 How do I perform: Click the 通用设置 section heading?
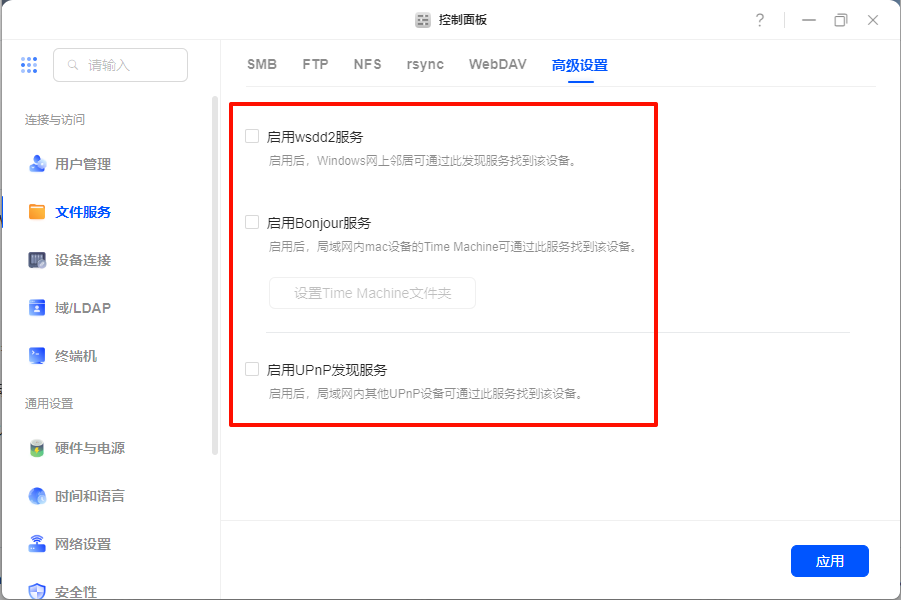pos(49,403)
